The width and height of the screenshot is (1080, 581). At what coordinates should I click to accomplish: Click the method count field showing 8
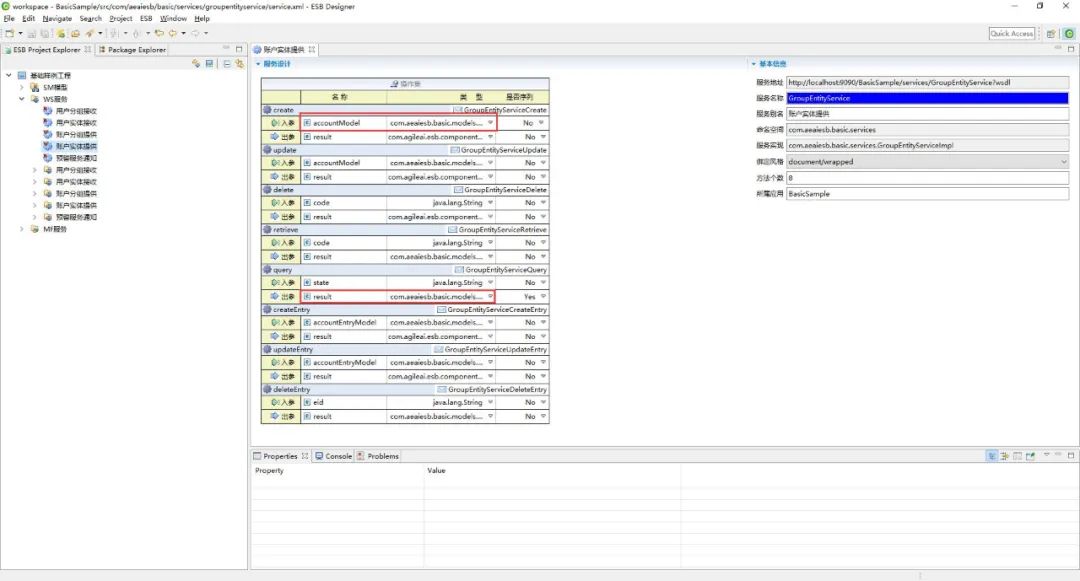click(928, 178)
